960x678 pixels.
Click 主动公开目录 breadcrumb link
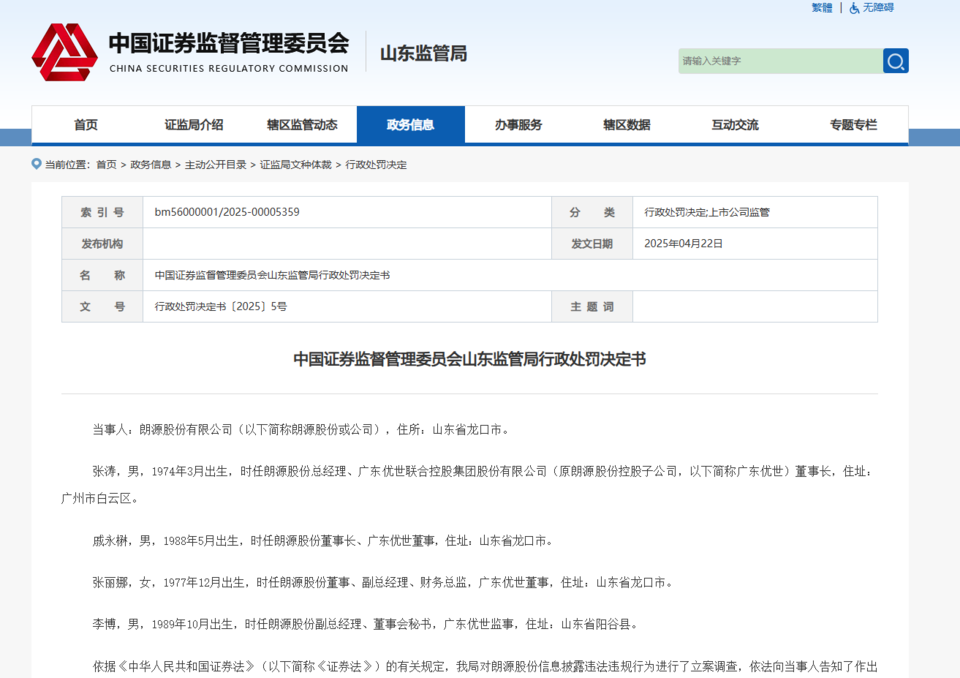pos(215,165)
